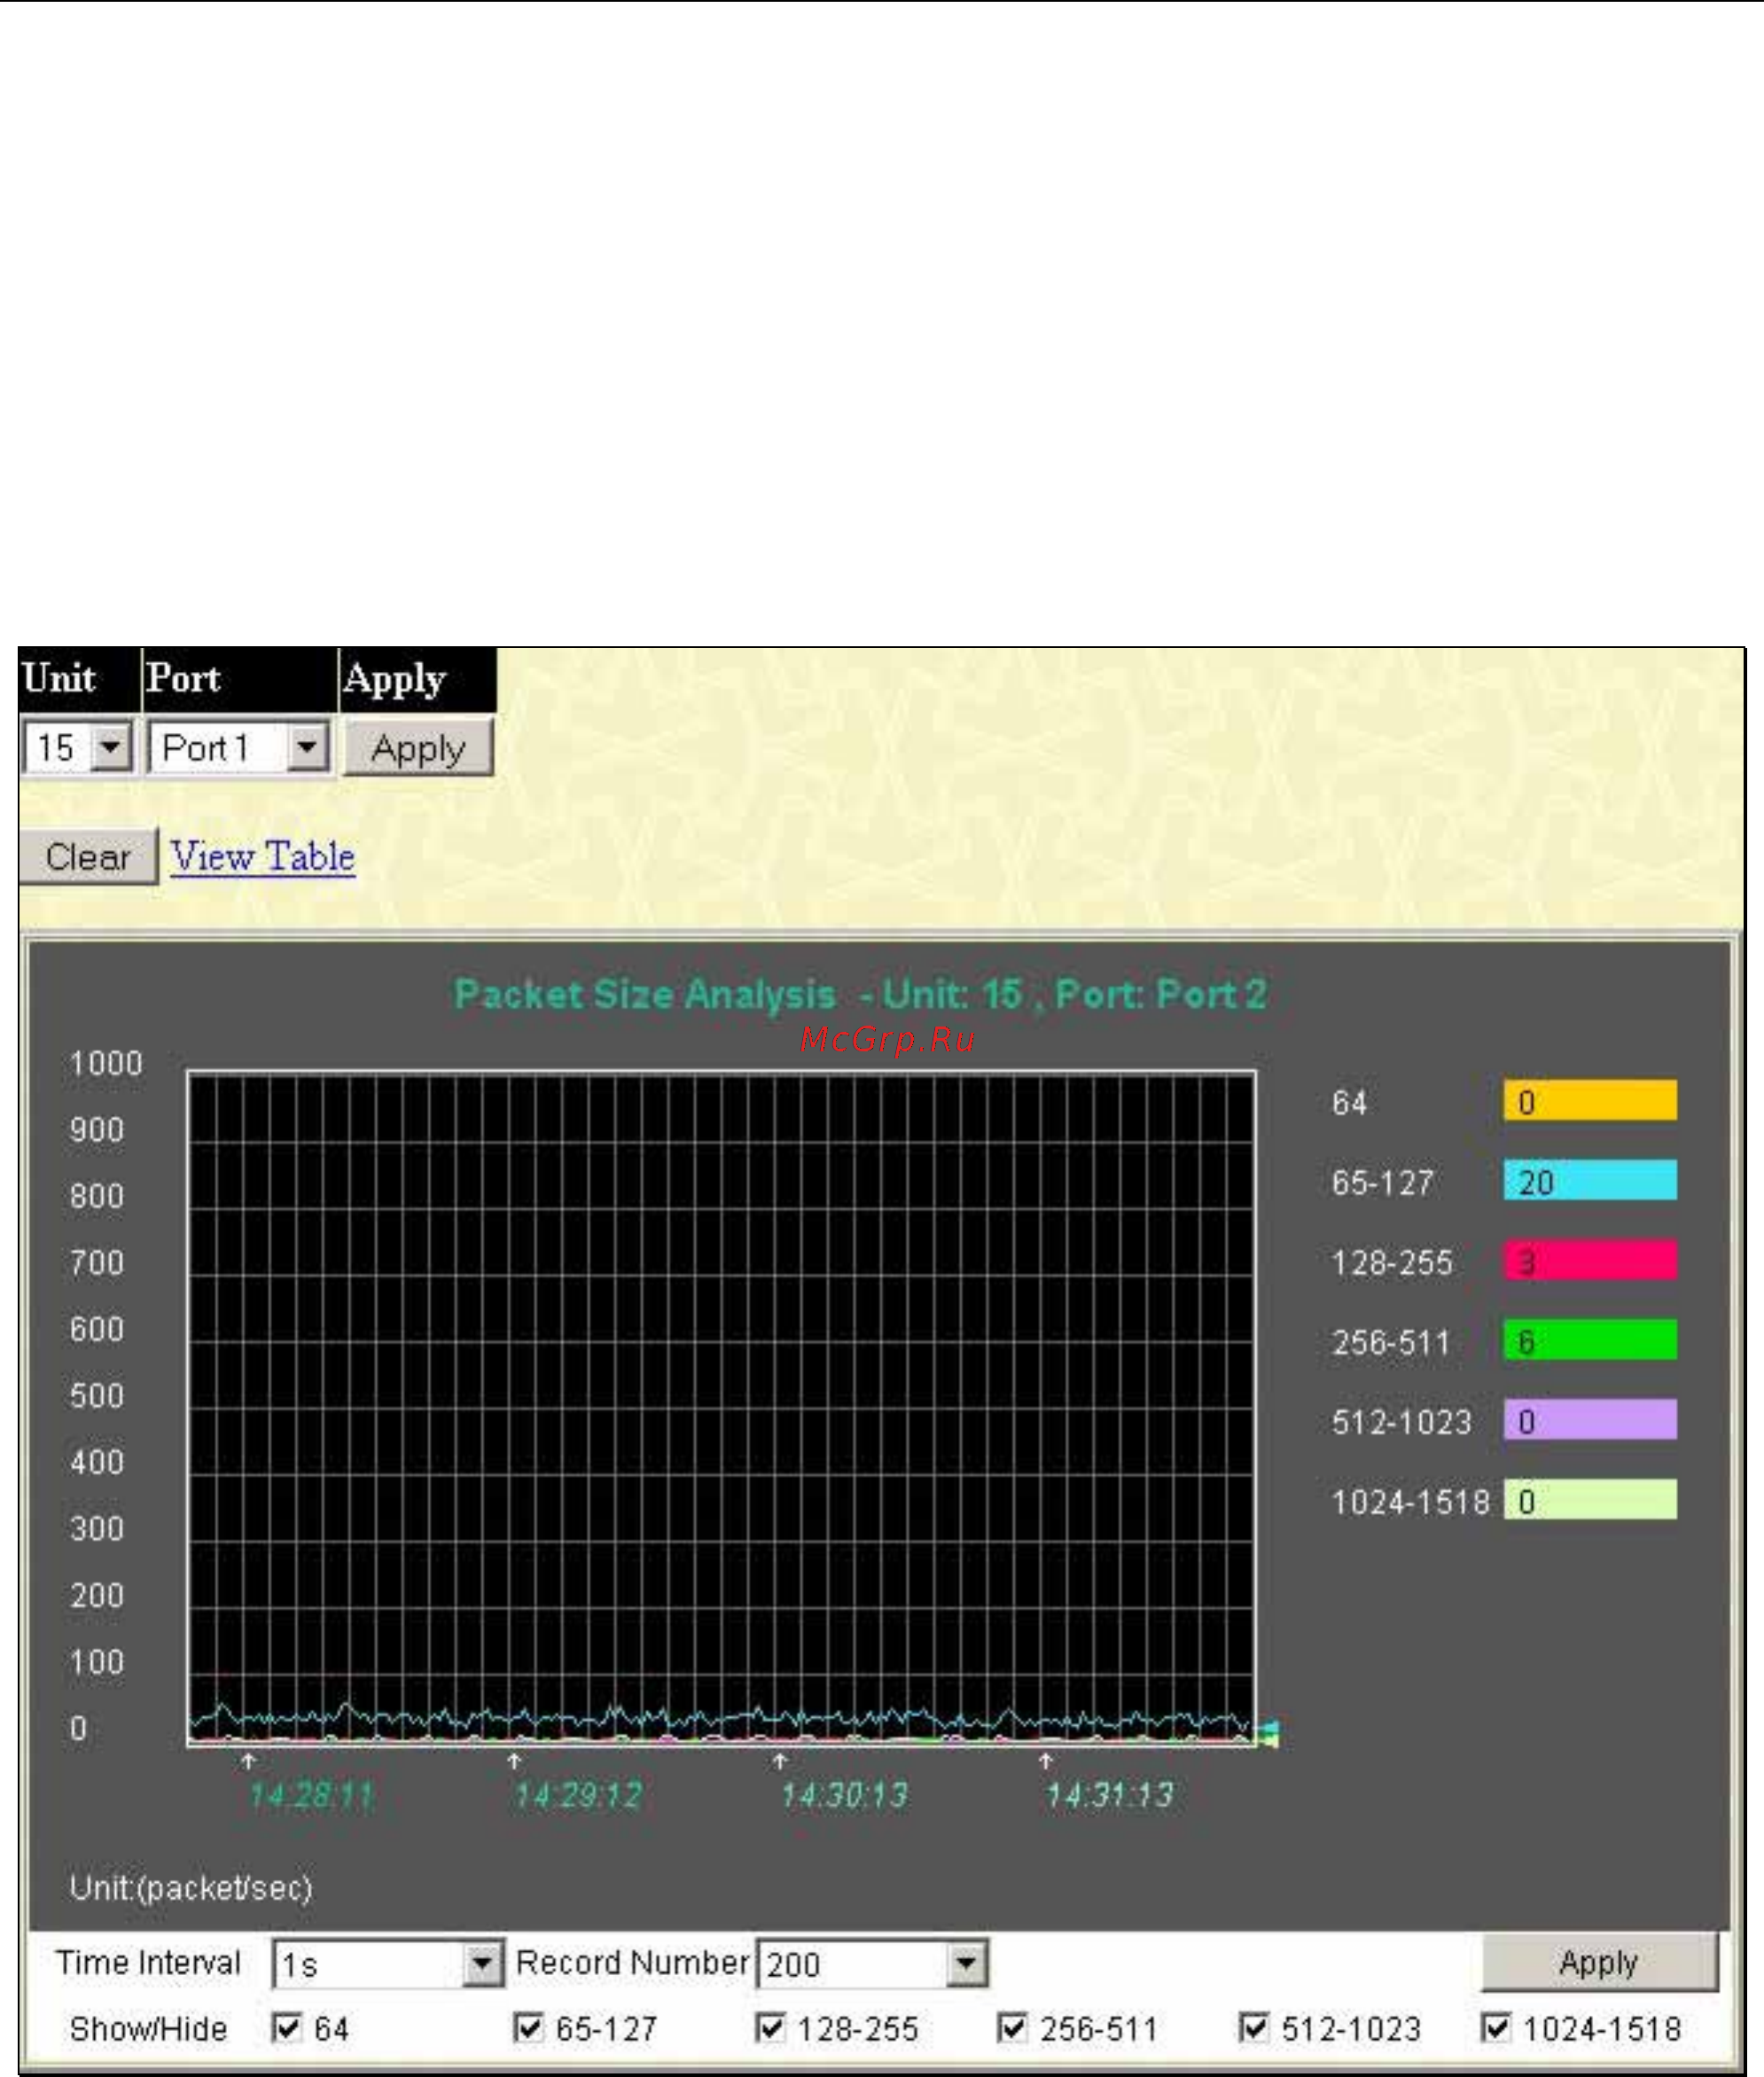Click the 14:29:12 time marker
Screen dimensions: 1764x2077
(x=578, y=1795)
